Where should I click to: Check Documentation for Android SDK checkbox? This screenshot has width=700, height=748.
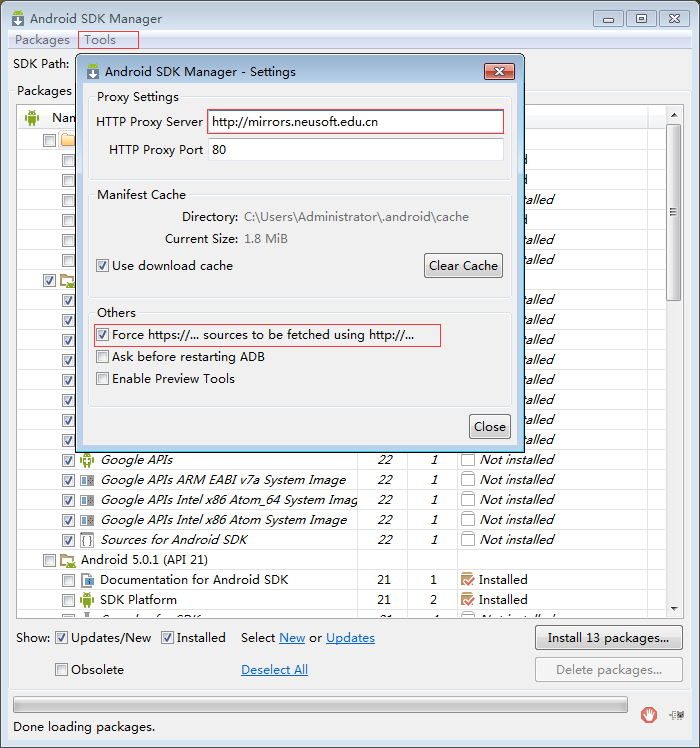(68, 581)
